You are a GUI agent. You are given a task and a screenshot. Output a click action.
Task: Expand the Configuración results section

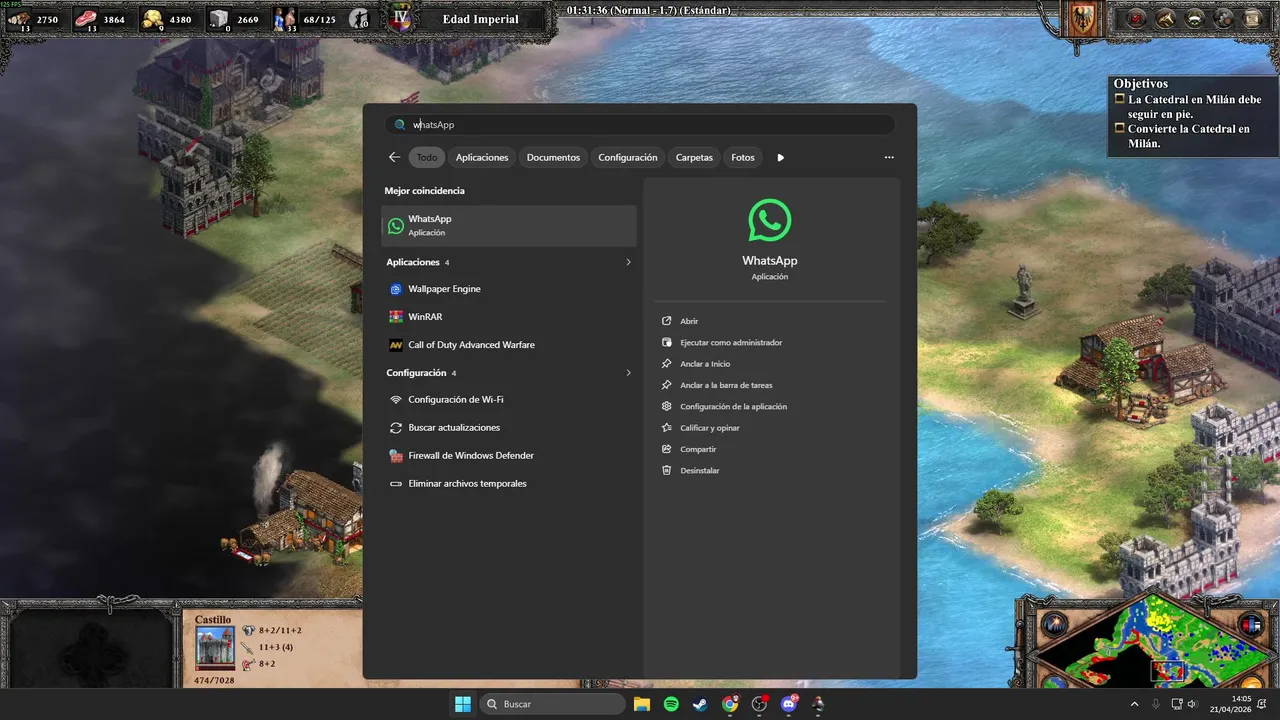point(628,373)
